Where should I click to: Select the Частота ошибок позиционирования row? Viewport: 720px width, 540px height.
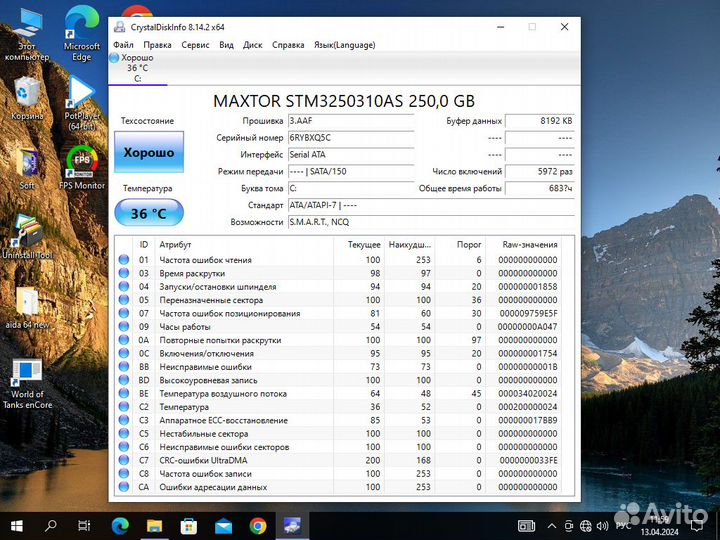(338, 313)
